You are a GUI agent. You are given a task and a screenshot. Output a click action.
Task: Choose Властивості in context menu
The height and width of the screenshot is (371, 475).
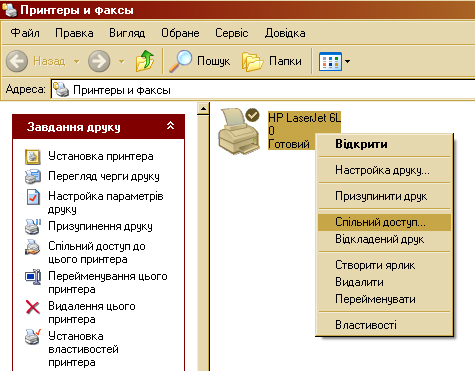tap(384, 325)
